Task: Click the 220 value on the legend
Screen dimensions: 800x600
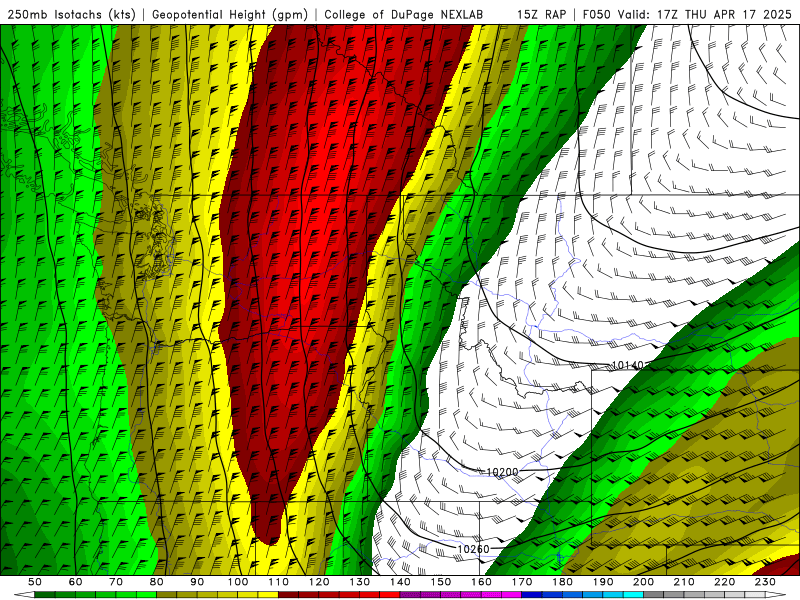Action: pos(725,582)
